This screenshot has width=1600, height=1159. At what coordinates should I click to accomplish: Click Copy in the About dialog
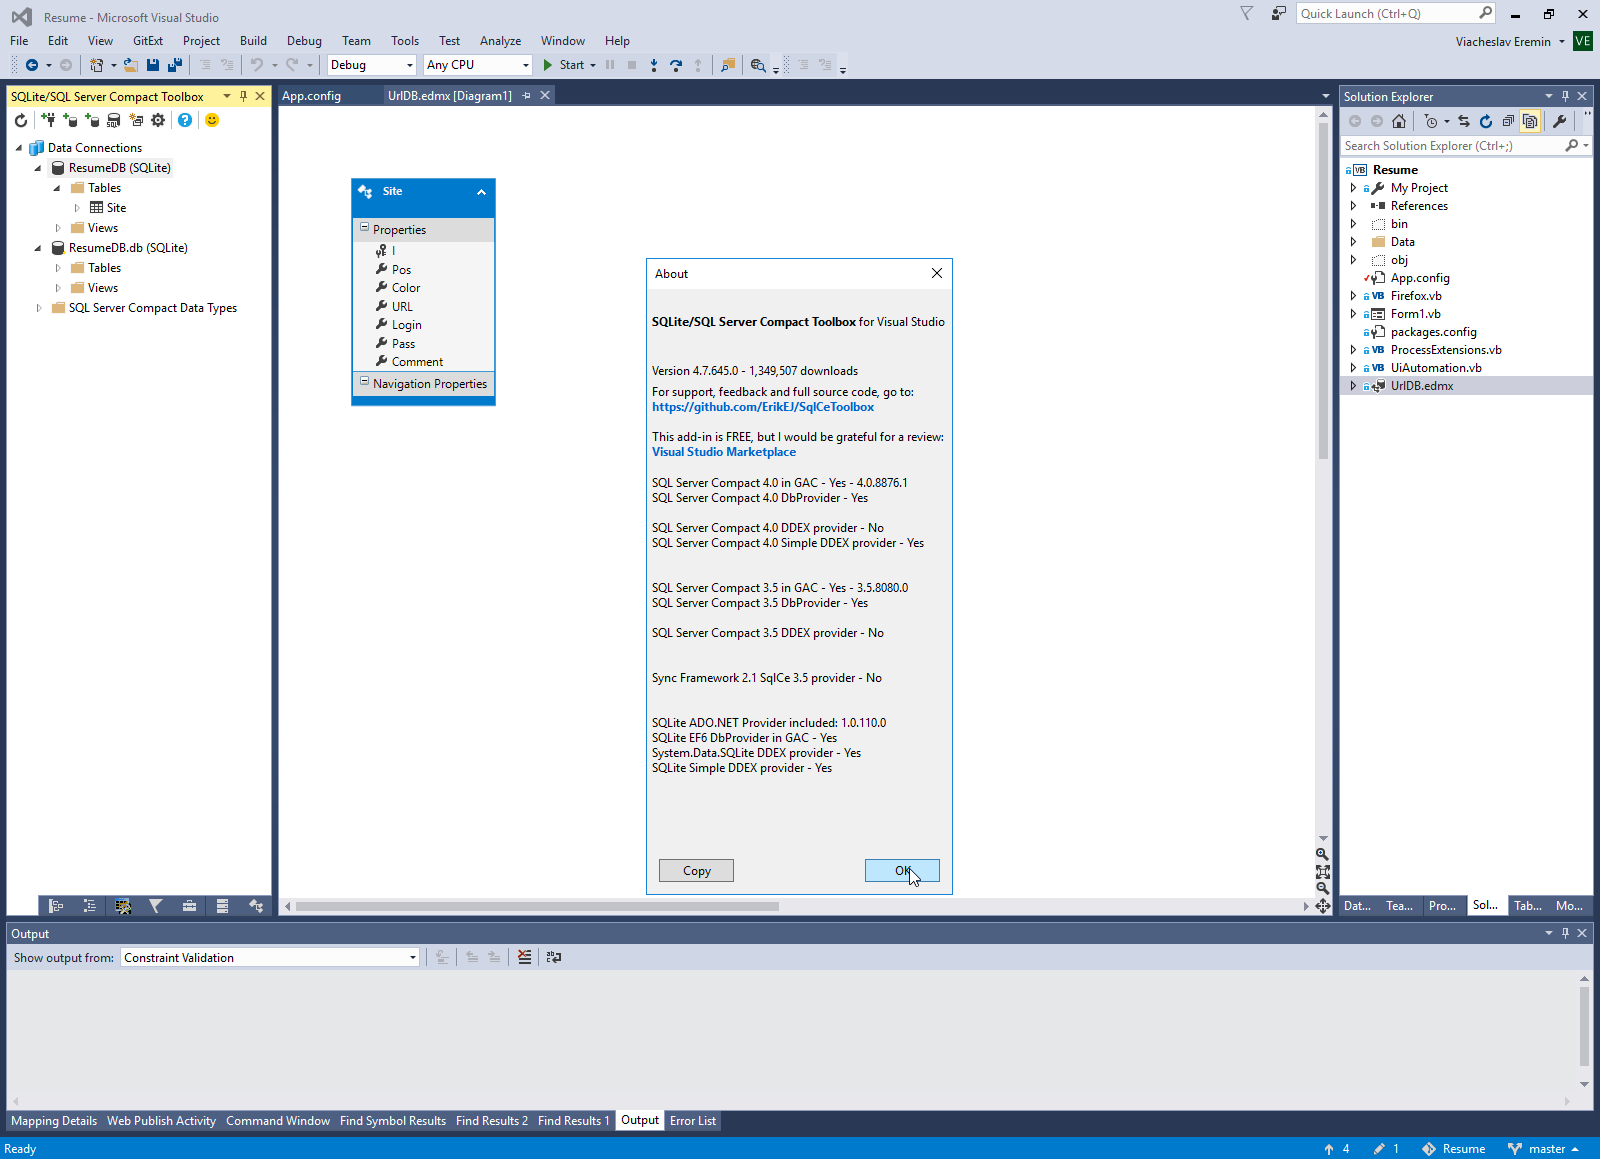coord(697,871)
